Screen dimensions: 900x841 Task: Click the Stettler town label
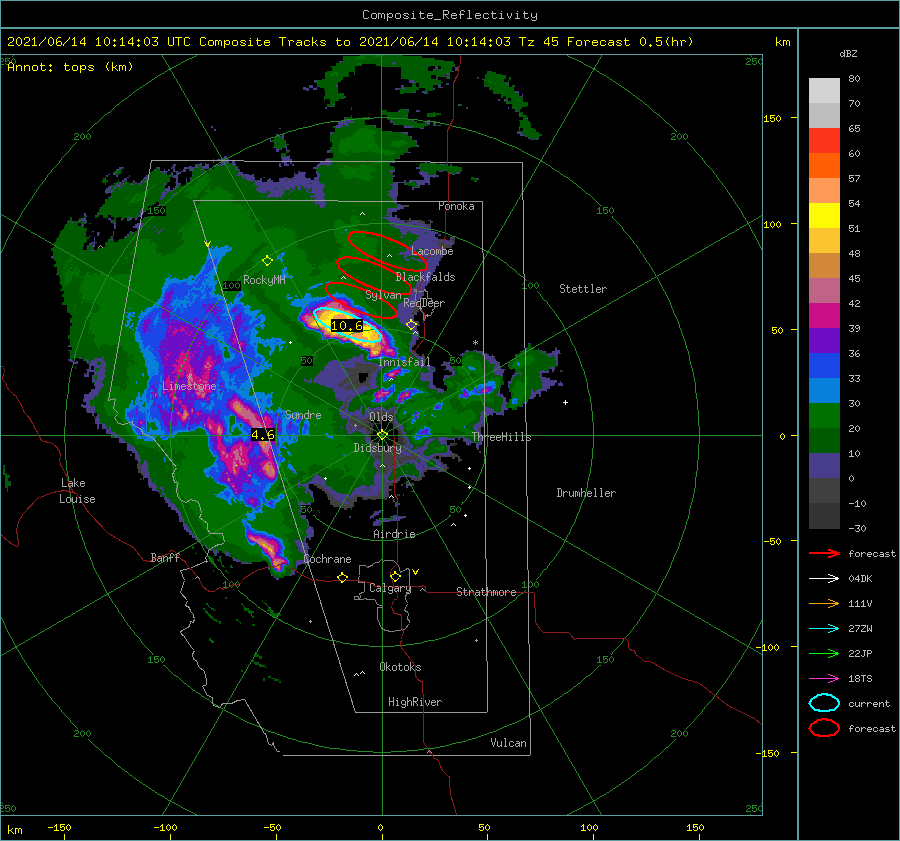583,289
